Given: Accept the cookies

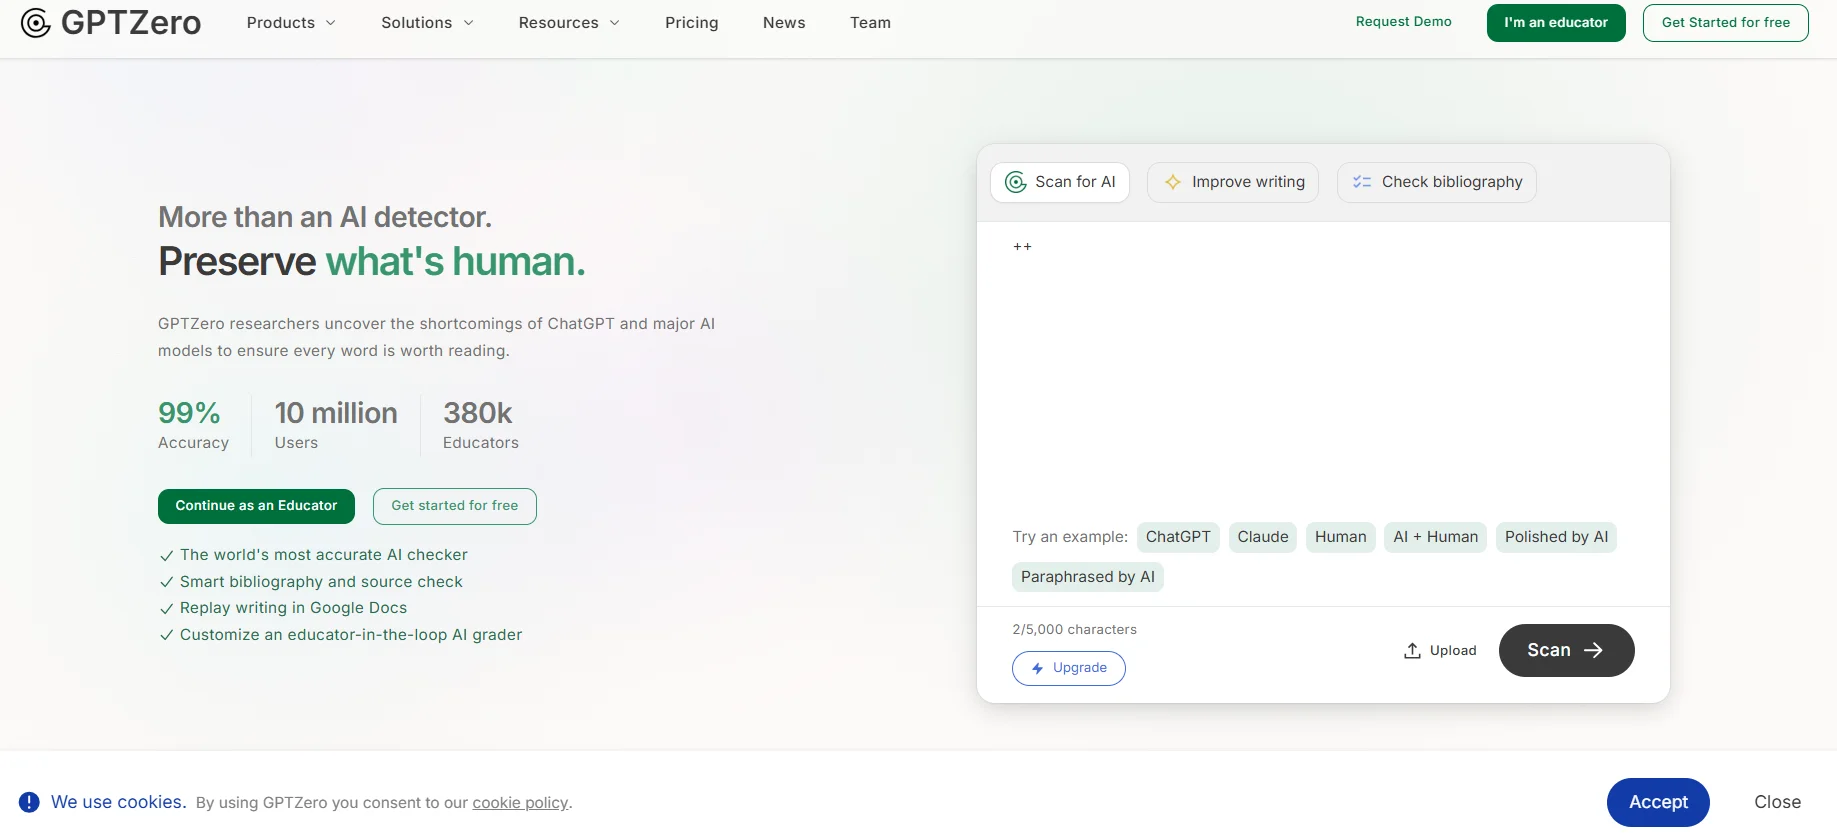Looking at the screenshot, I should (x=1658, y=802).
